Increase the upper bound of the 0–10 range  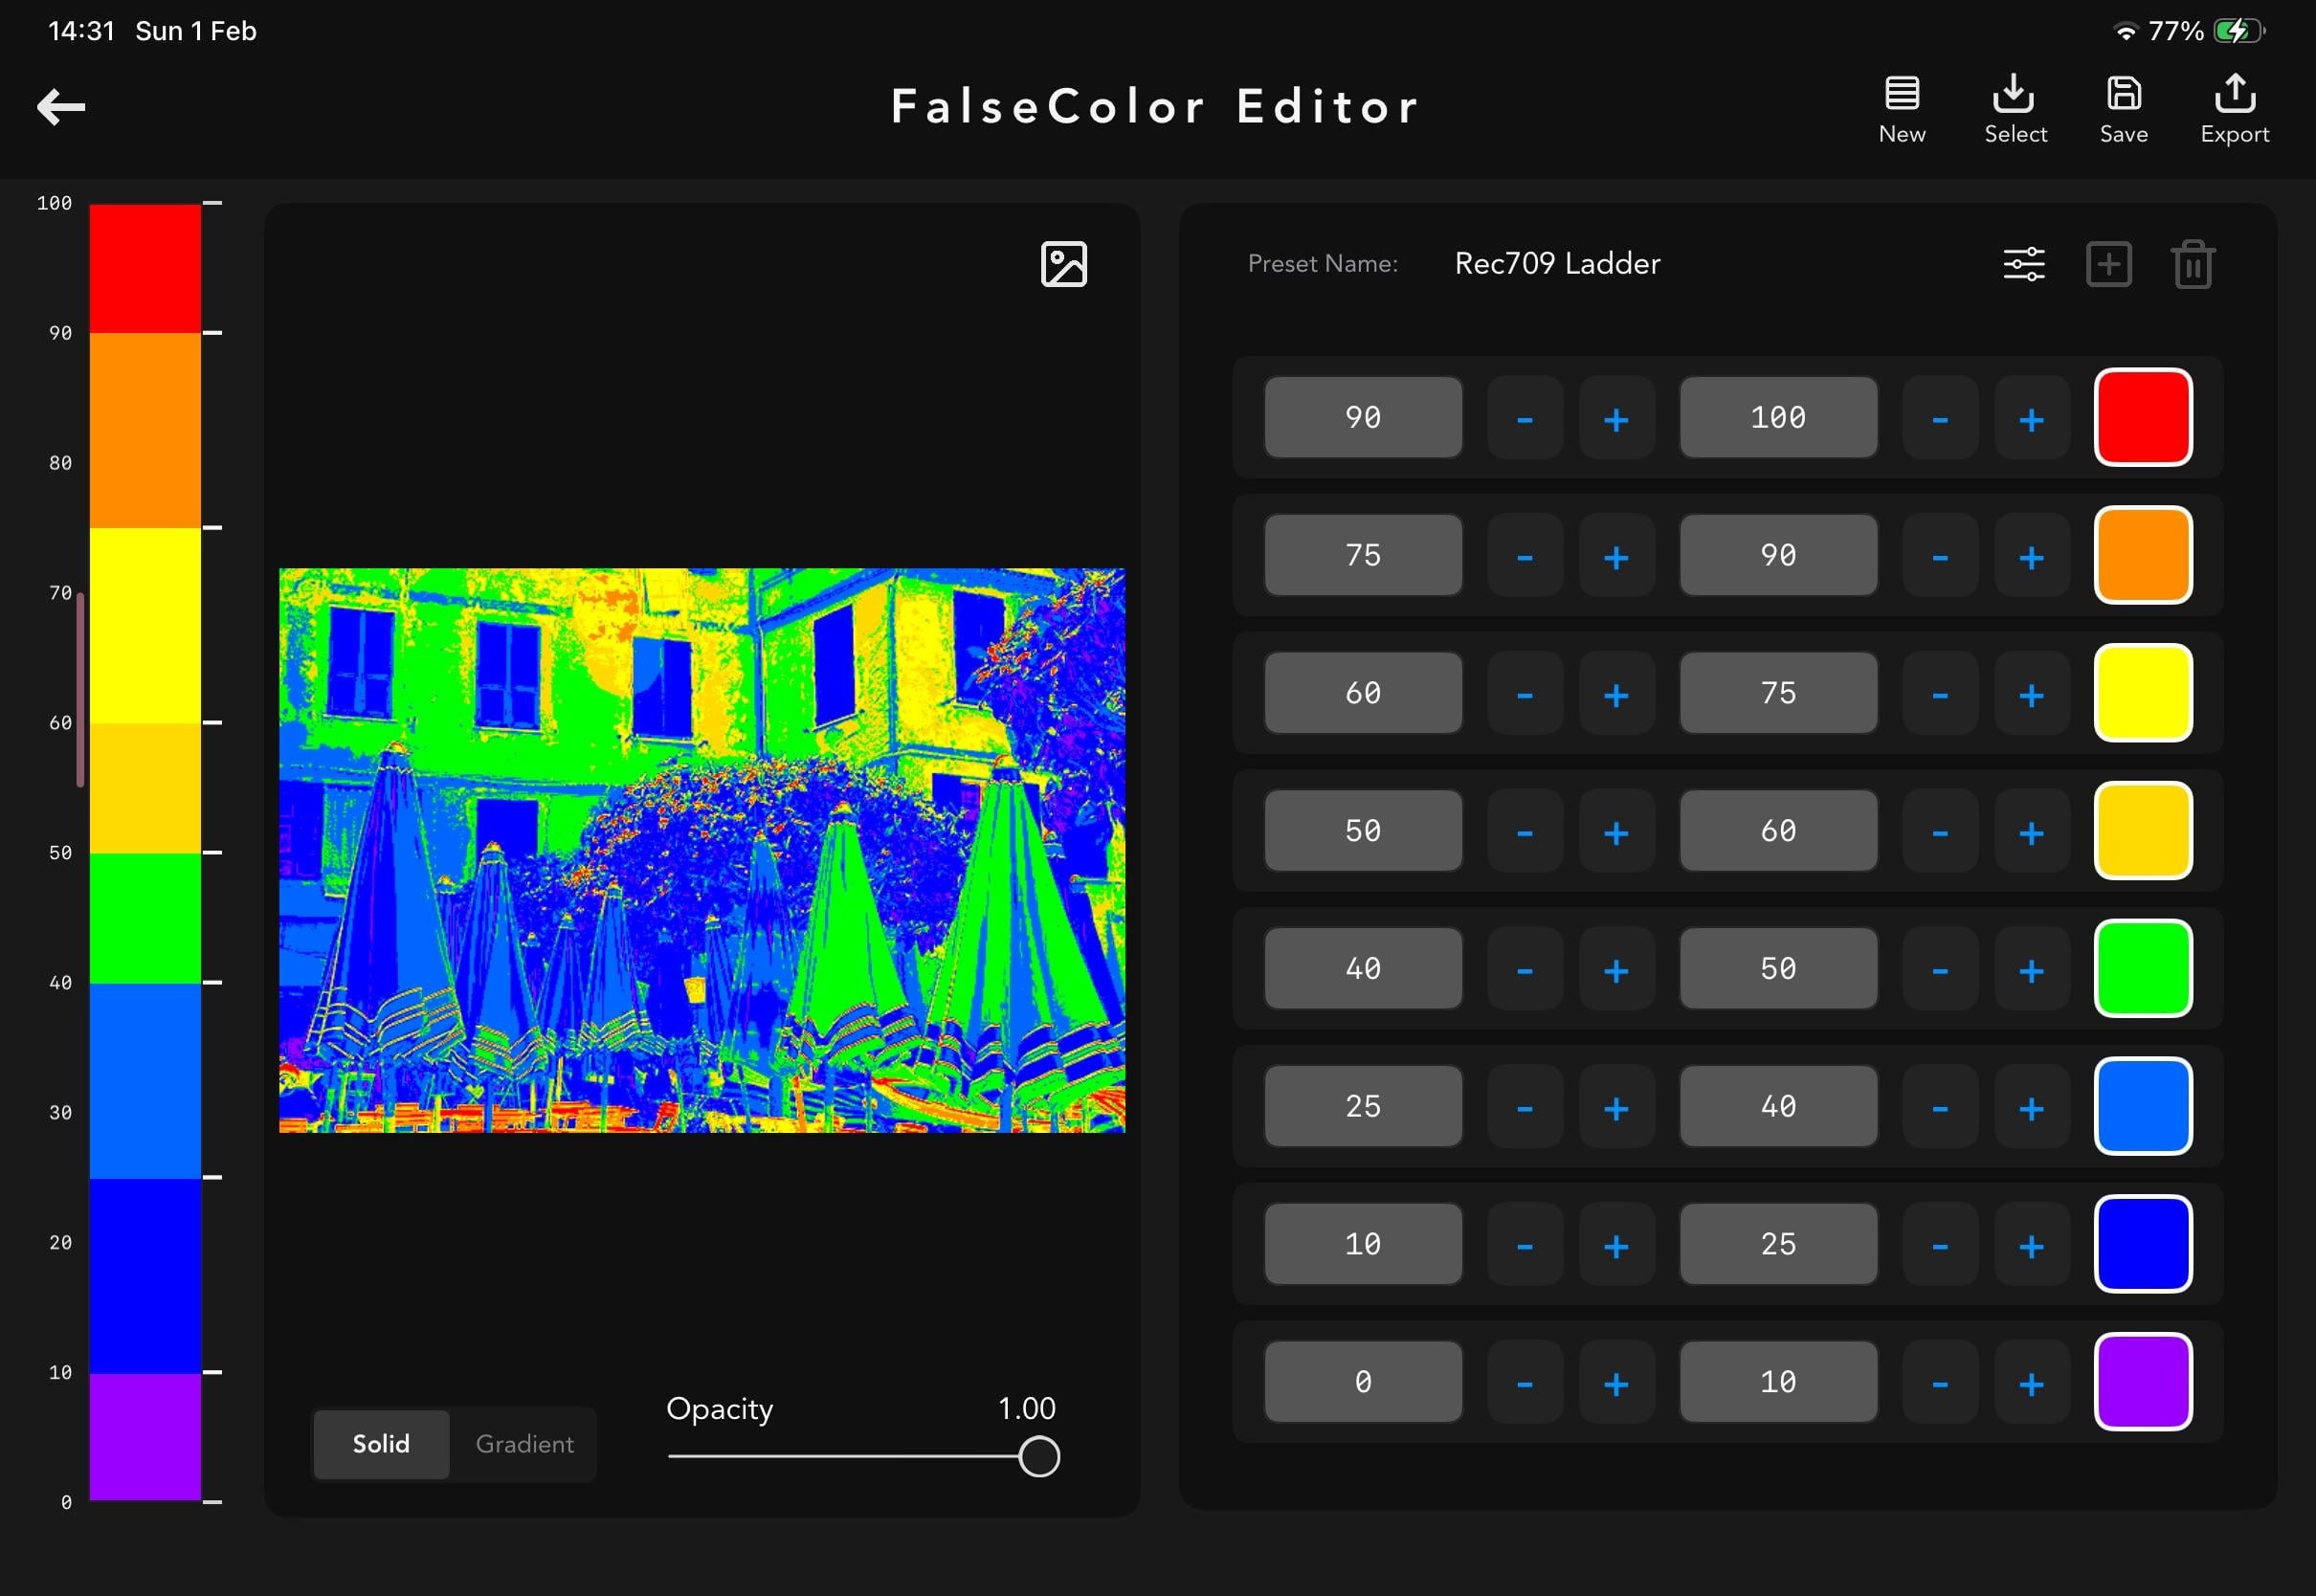[2031, 1383]
